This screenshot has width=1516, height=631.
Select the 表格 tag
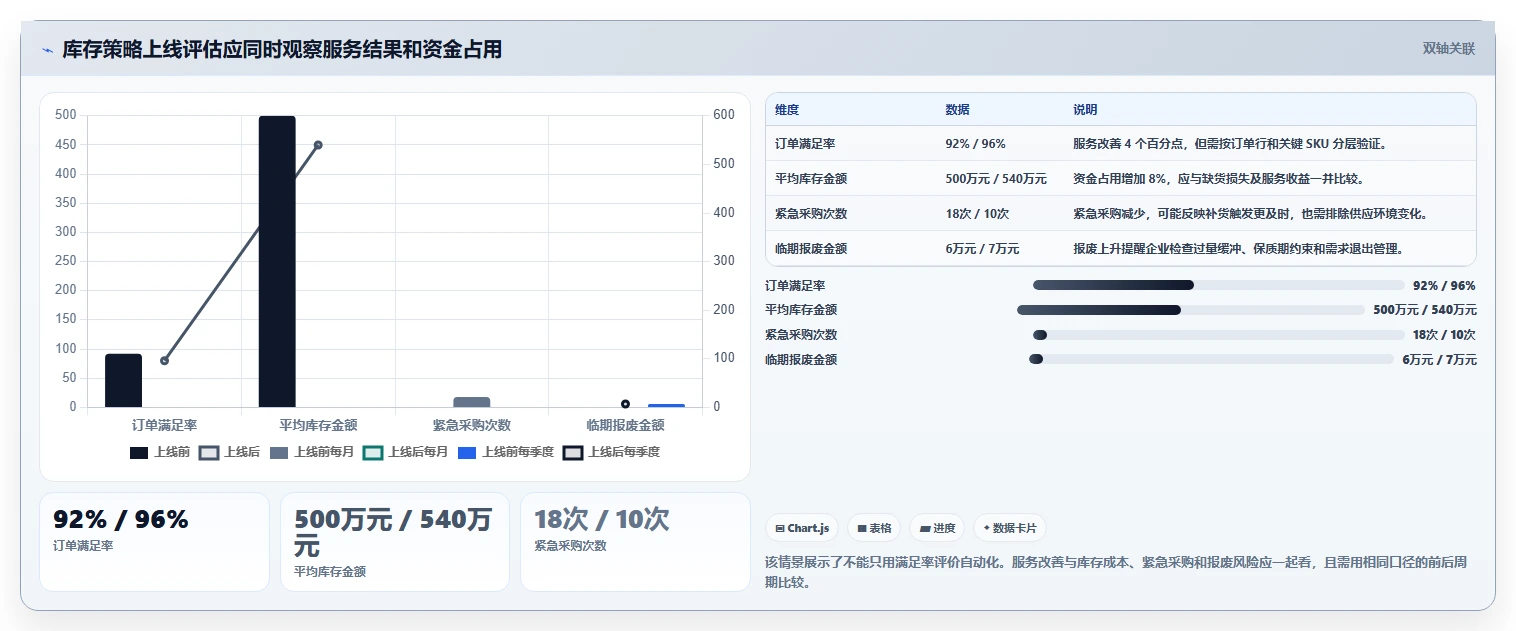click(x=874, y=528)
